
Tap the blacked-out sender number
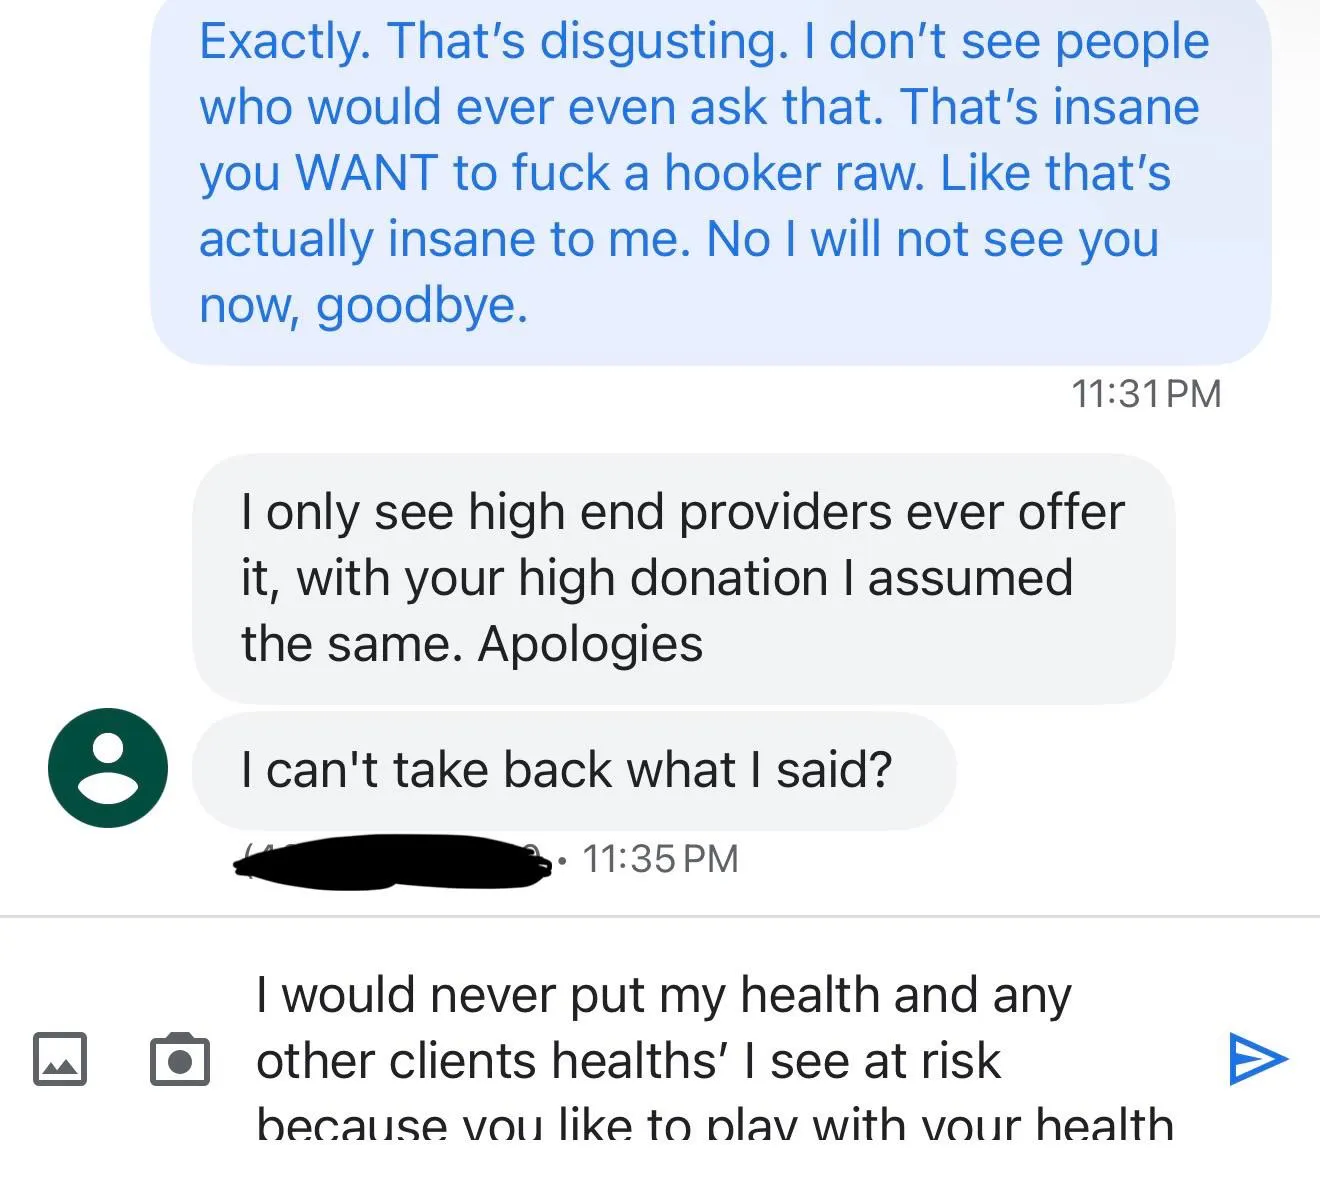click(392, 861)
